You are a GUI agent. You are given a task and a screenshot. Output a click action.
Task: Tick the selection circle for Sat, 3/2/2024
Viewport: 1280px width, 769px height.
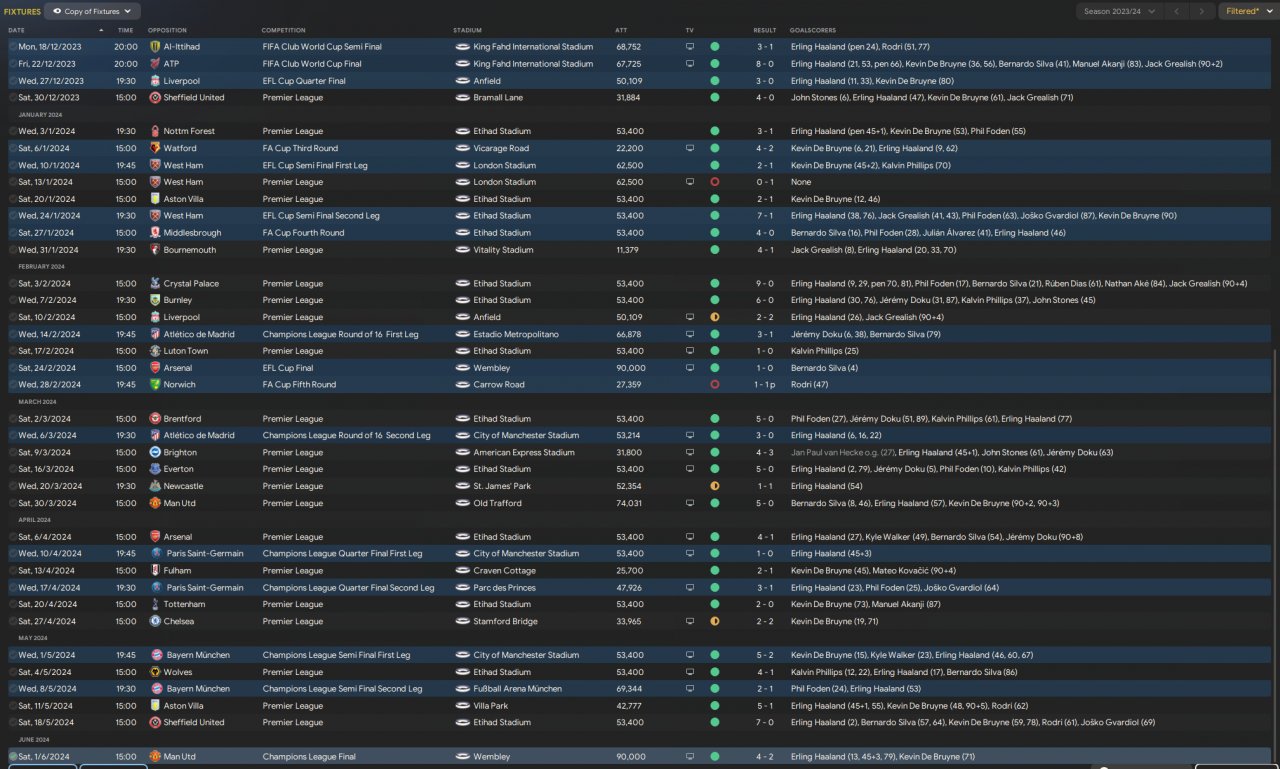pos(13,284)
